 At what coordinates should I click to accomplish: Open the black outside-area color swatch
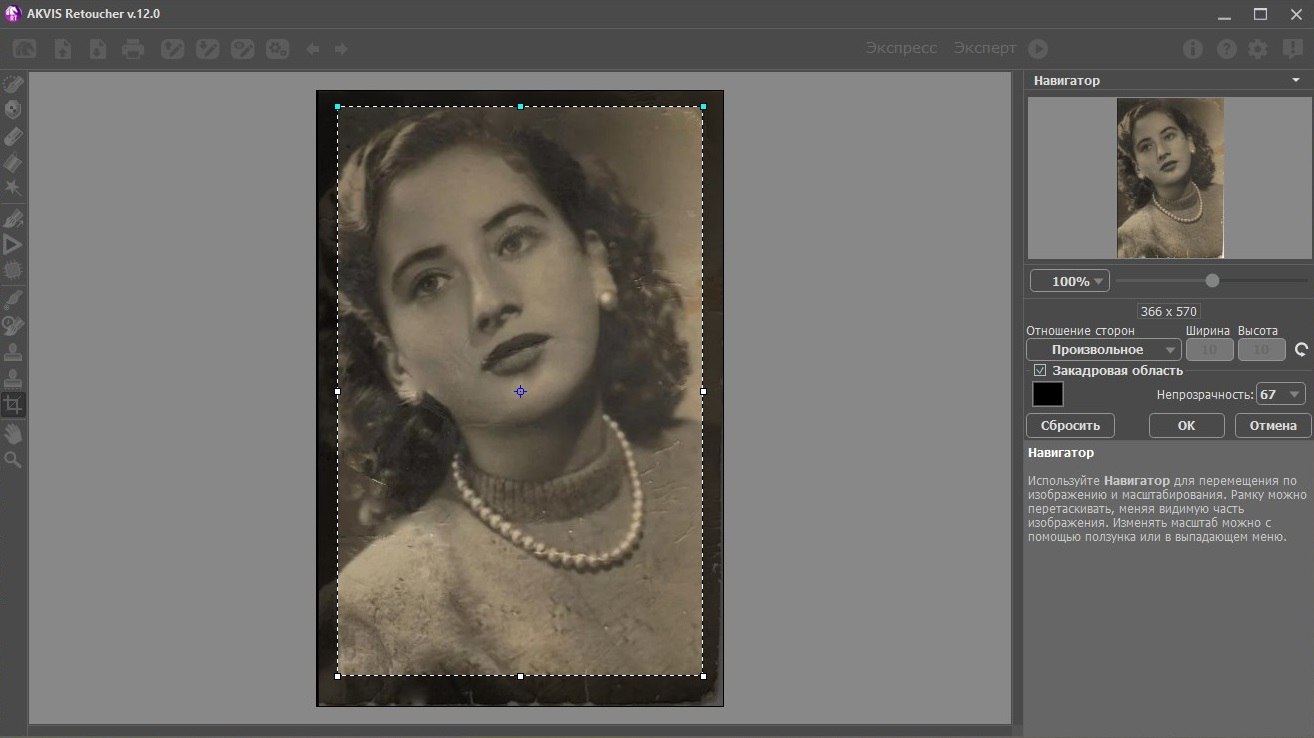point(1048,394)
